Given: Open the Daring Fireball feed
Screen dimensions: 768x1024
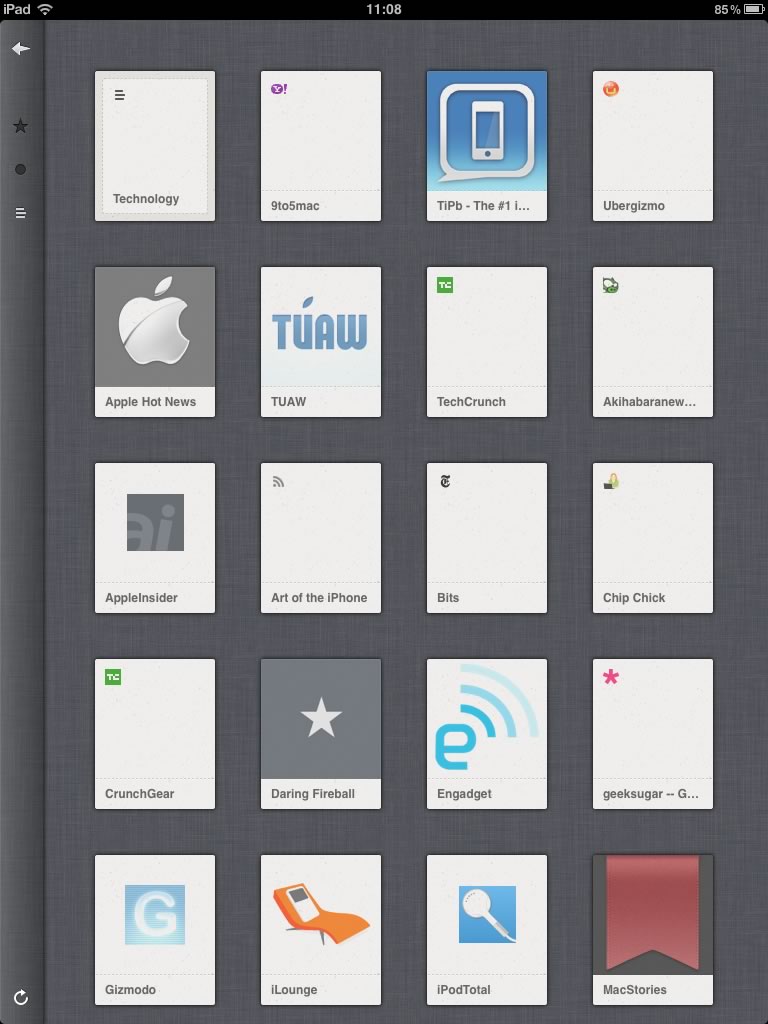Looking at the screenshot, I should [321, 733].
